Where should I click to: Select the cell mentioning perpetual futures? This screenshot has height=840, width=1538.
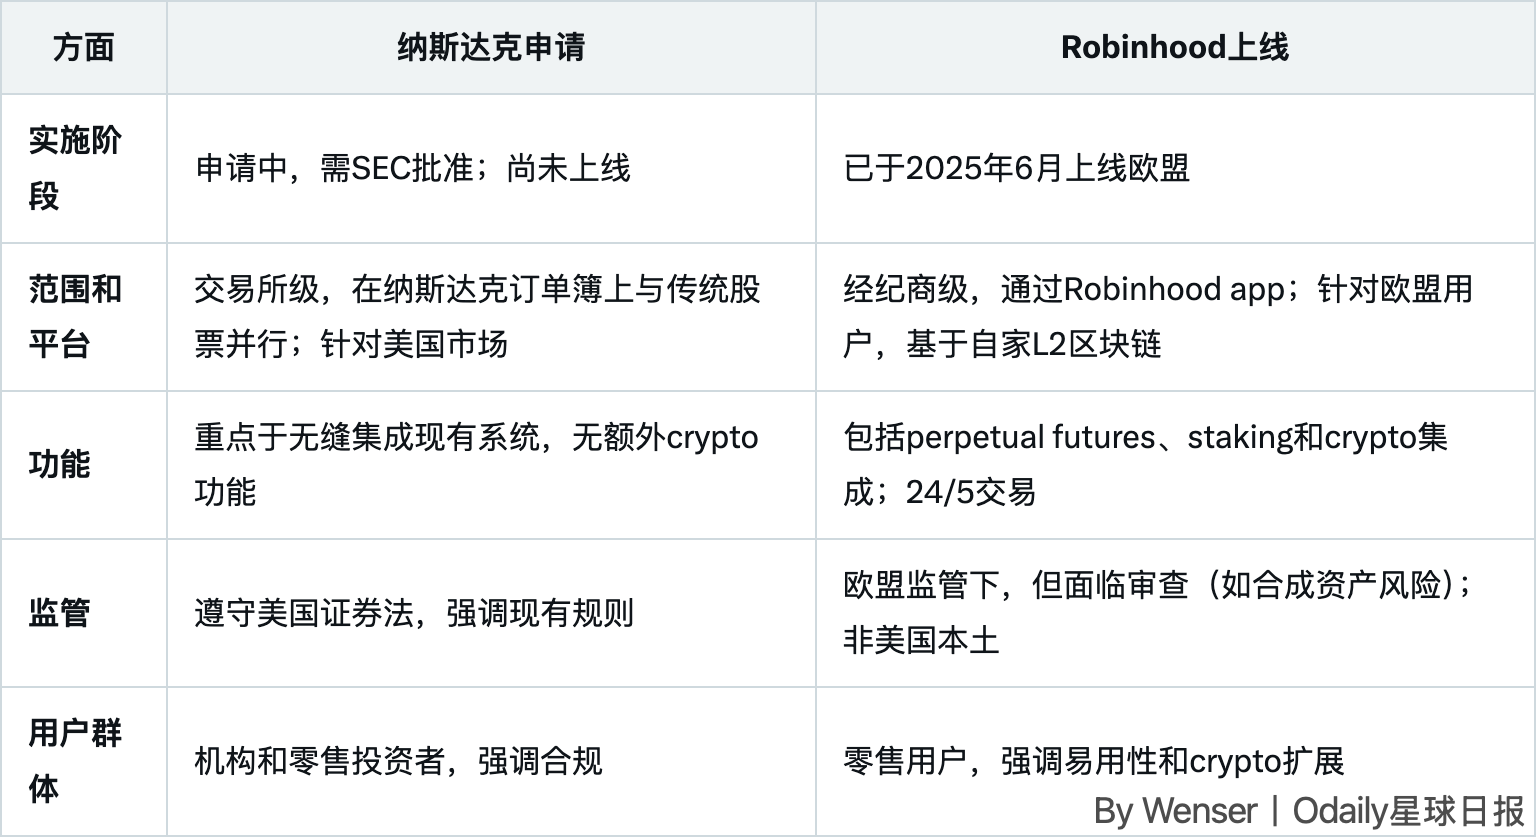(x=1145, y=464)
